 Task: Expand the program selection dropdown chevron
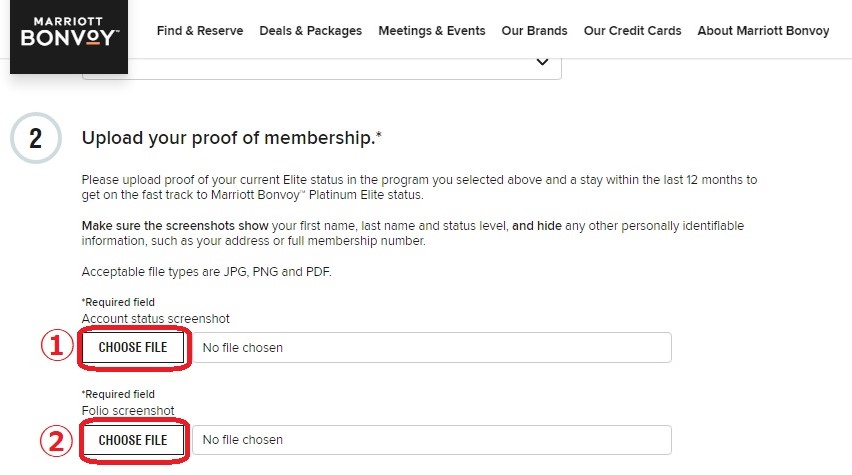tap(542, 62)
